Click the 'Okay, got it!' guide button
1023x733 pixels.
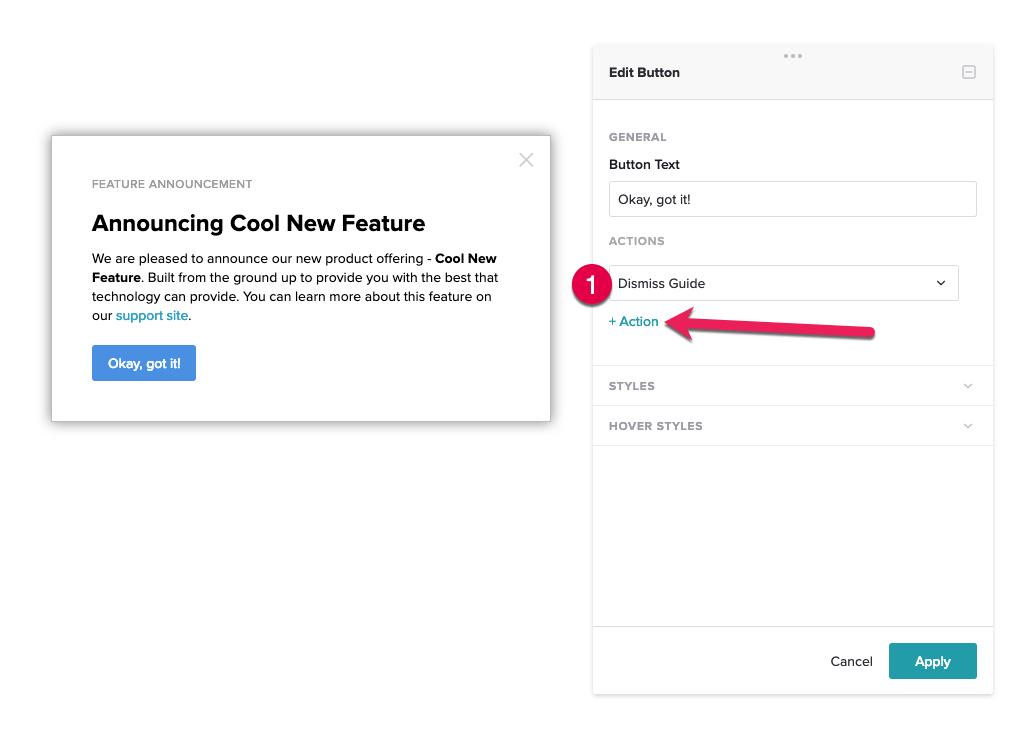pos(144,363)
